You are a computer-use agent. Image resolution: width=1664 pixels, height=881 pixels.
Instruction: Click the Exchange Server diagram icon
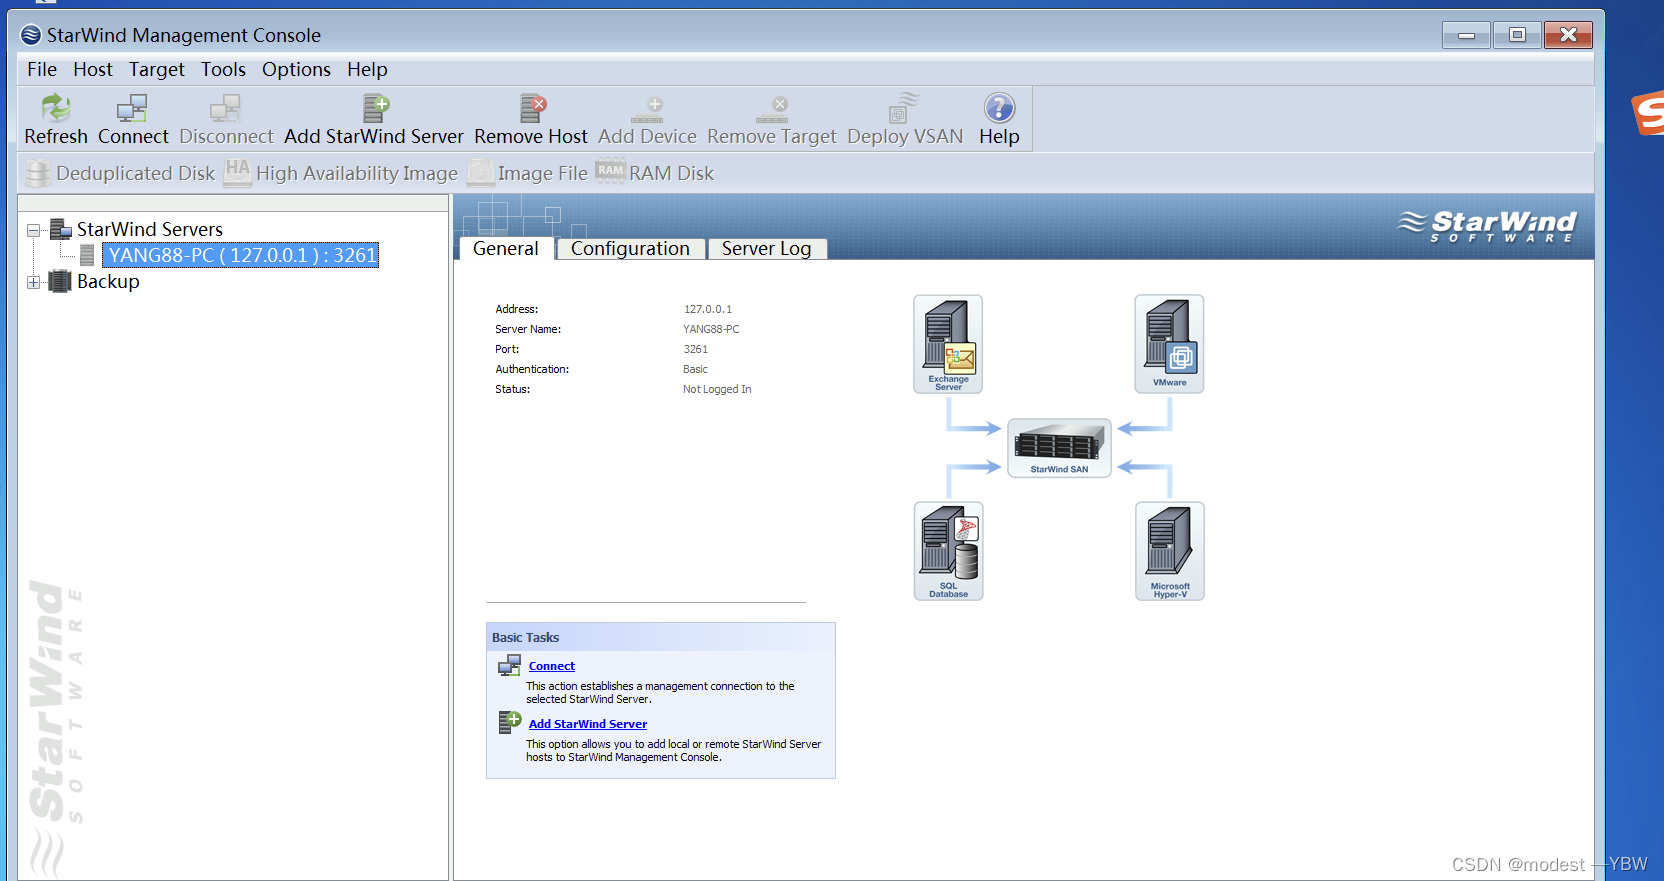click(948, 344)
